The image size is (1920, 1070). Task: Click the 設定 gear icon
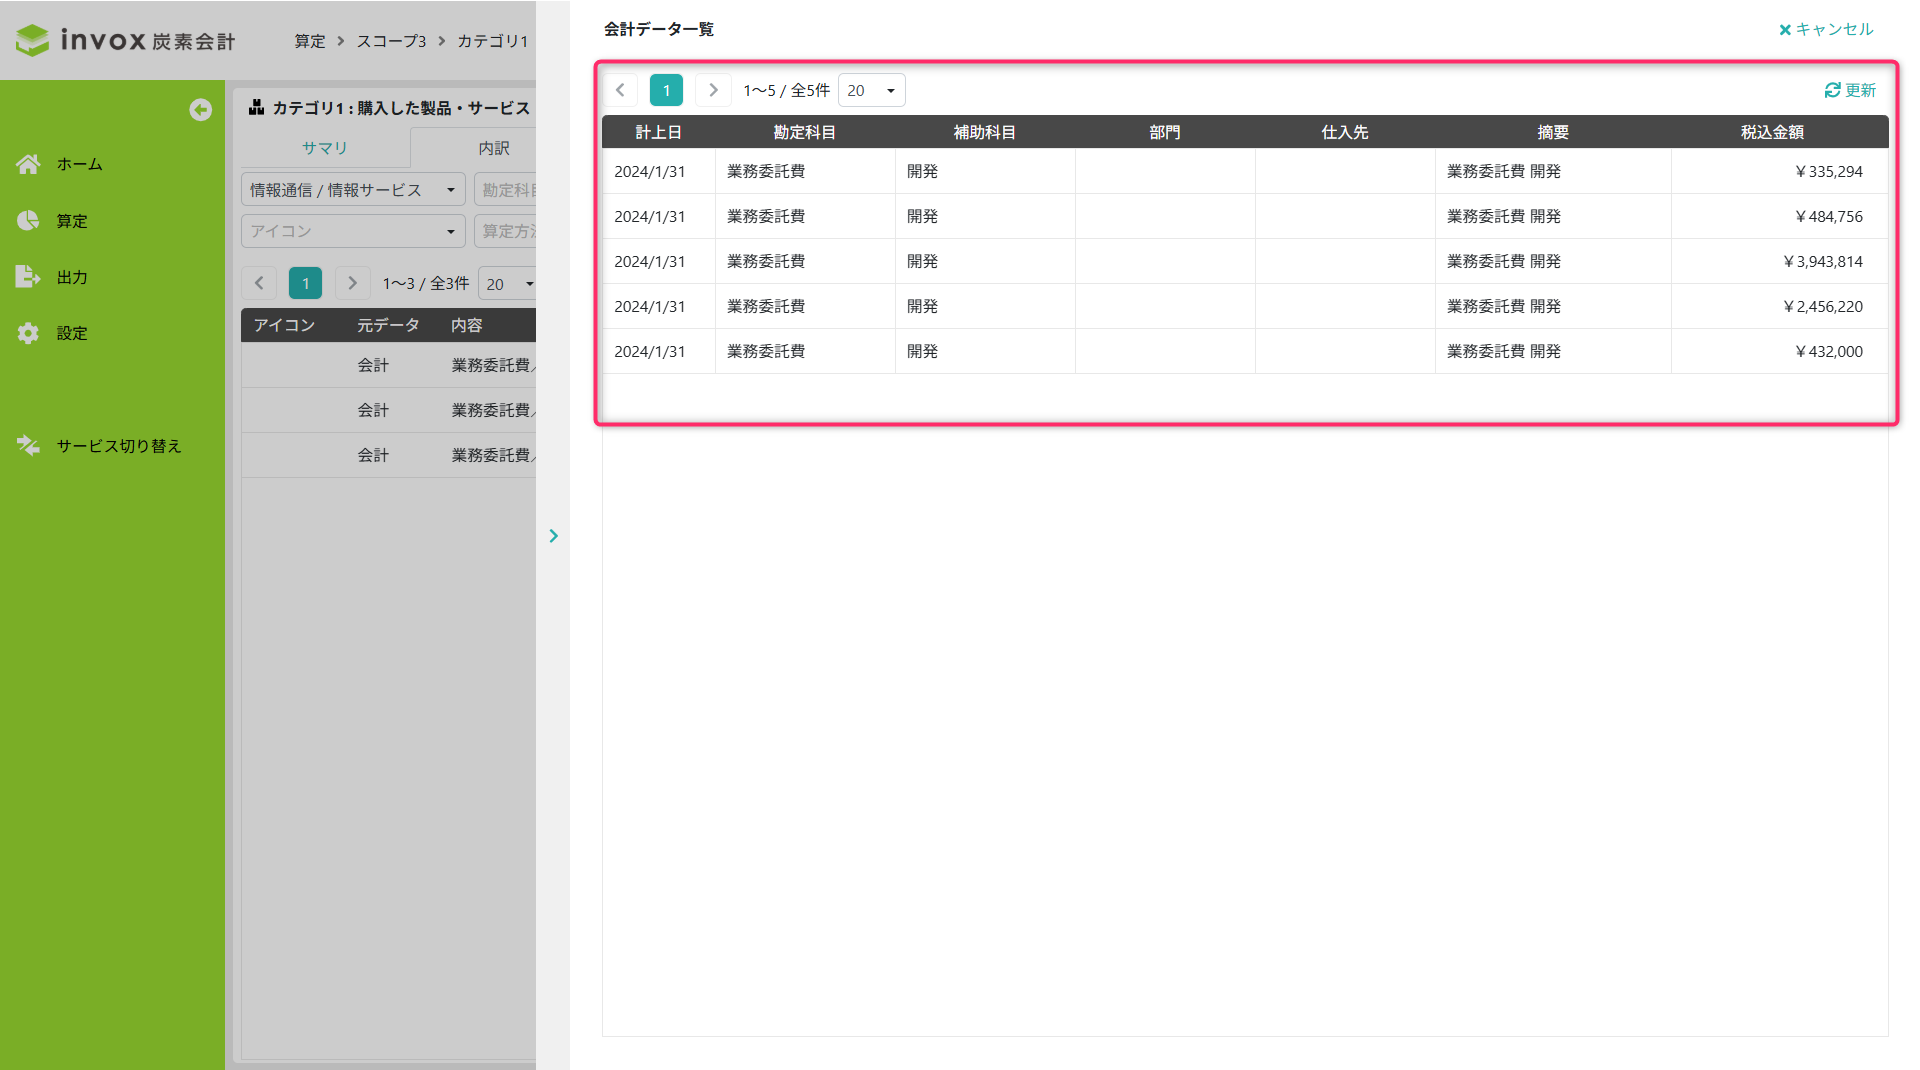(28, 333)
